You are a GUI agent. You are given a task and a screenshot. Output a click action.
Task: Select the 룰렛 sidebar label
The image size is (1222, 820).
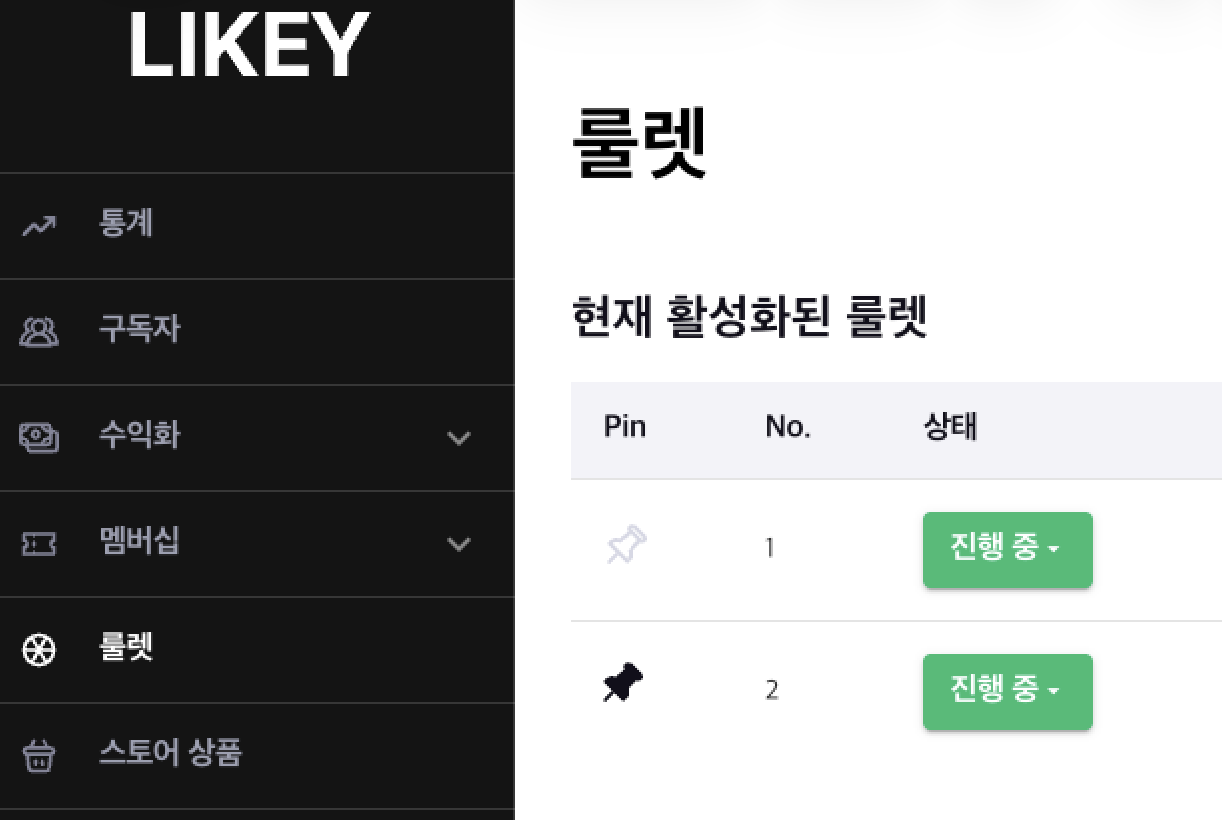[126, 648]
